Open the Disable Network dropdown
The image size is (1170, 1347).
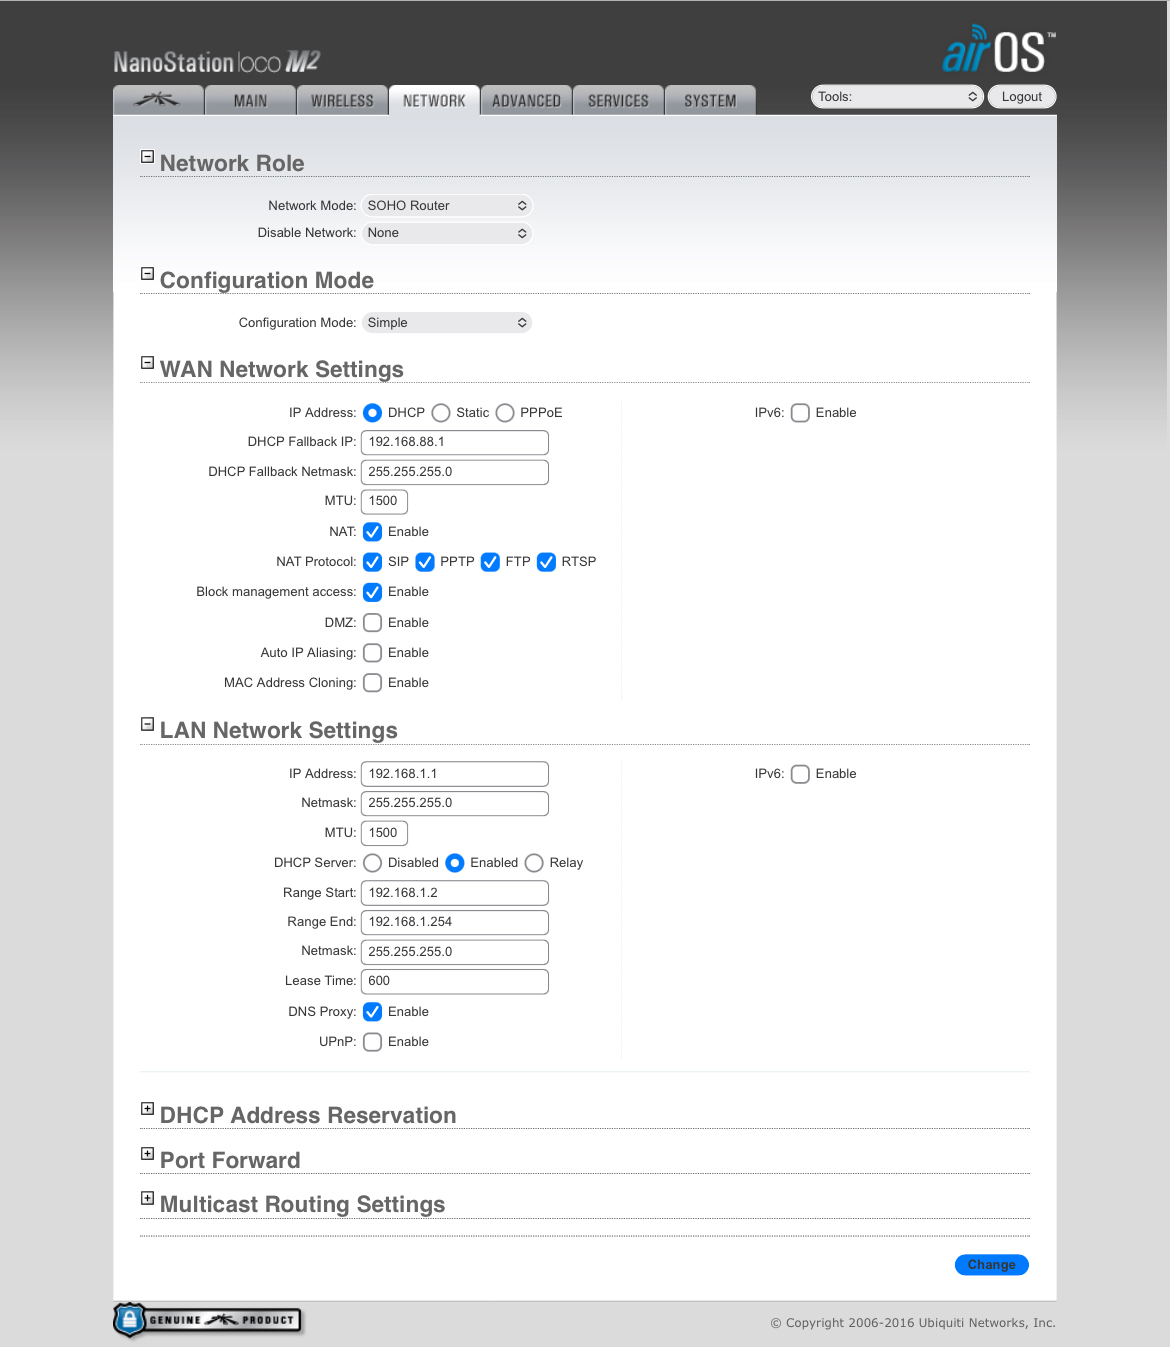click(447, 233)
